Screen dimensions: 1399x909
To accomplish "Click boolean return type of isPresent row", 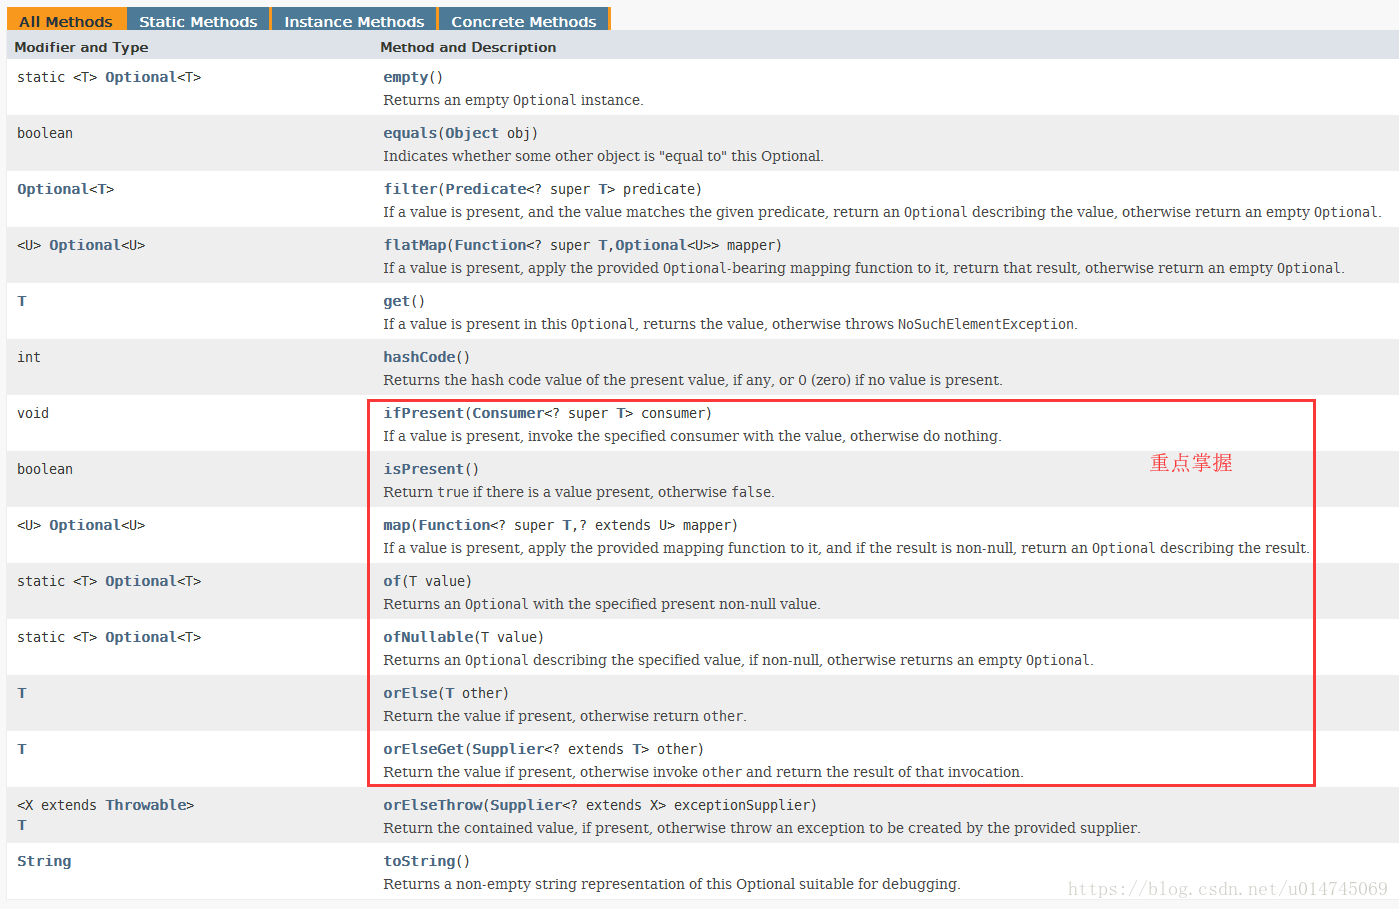I will [45, 469].
